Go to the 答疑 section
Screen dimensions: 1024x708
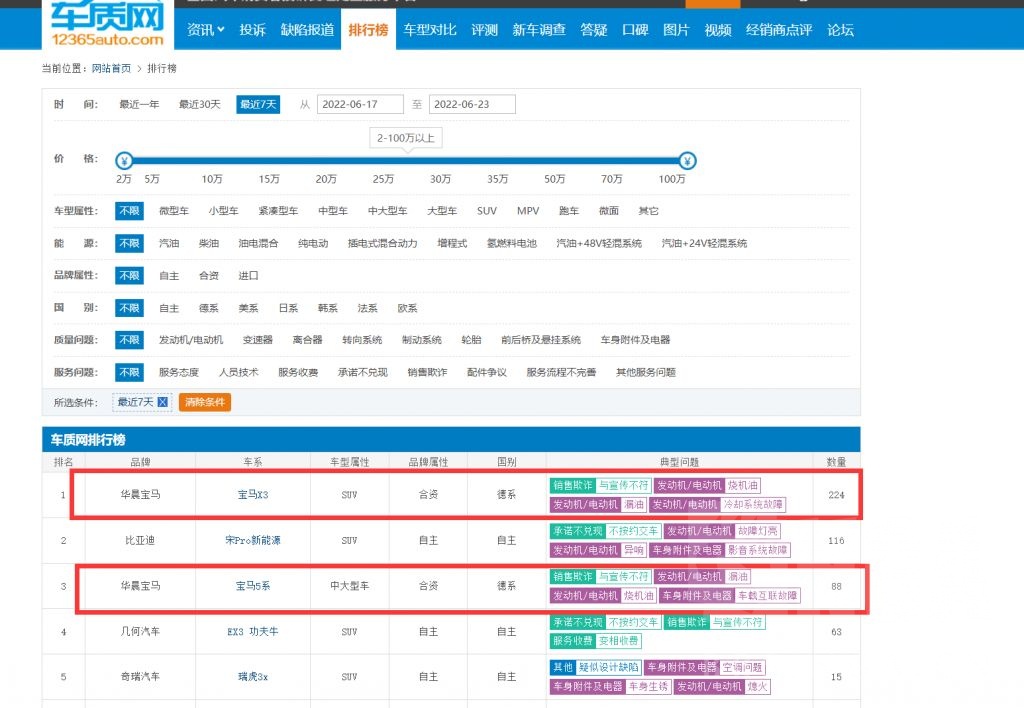(x=594, y=30)
